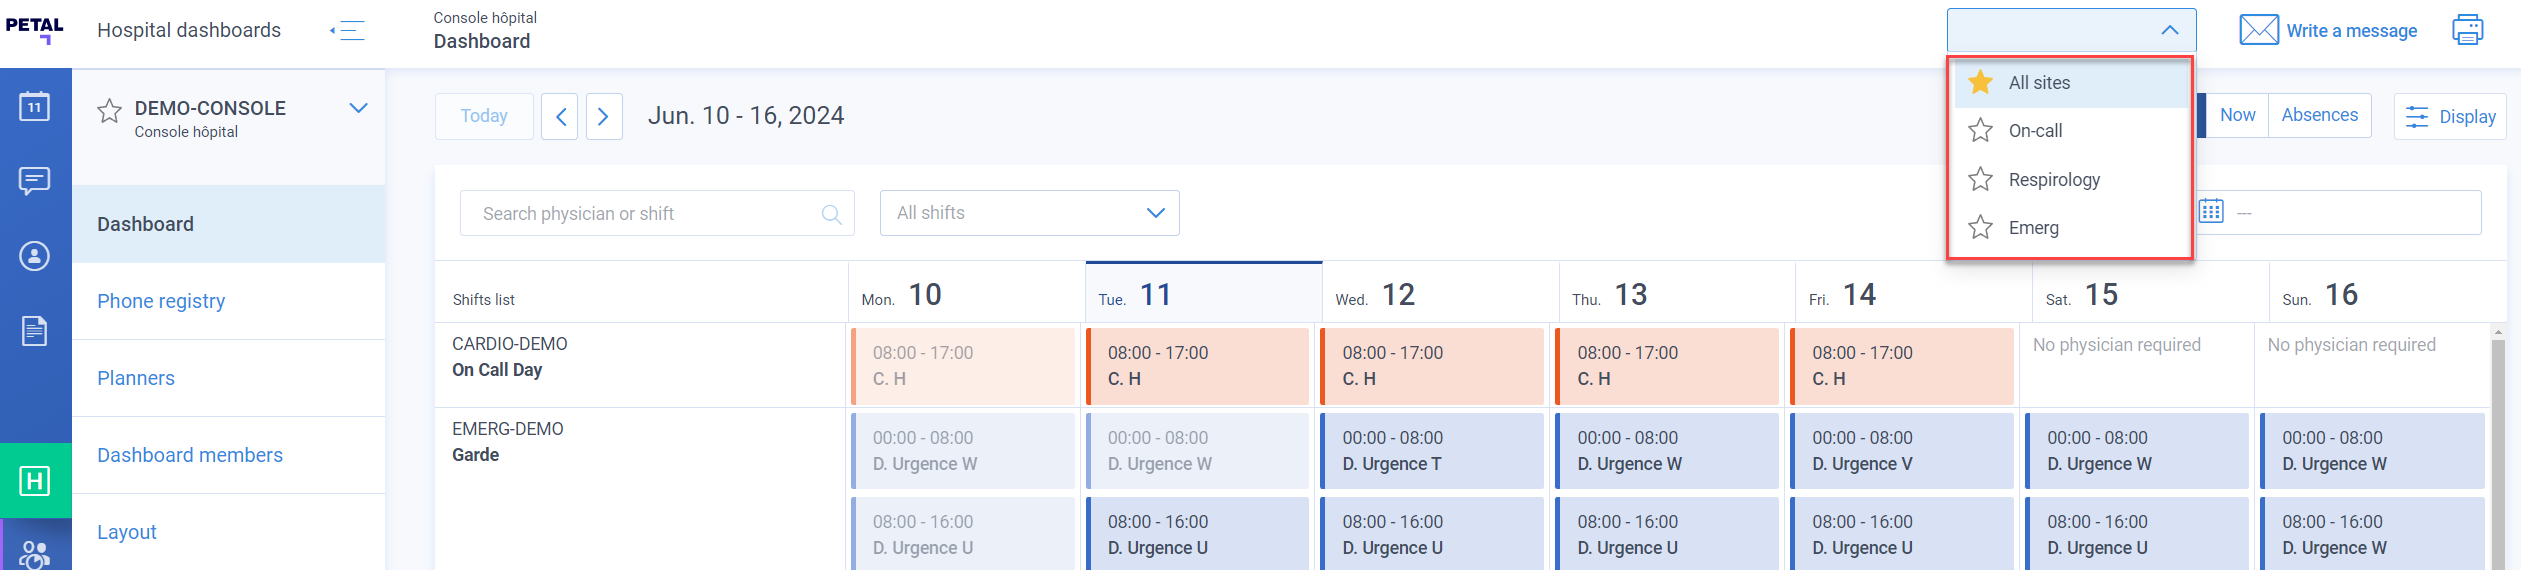Expand the DEMO-CONSOLE chevron

pyautogui.click(x=358, y=108)
